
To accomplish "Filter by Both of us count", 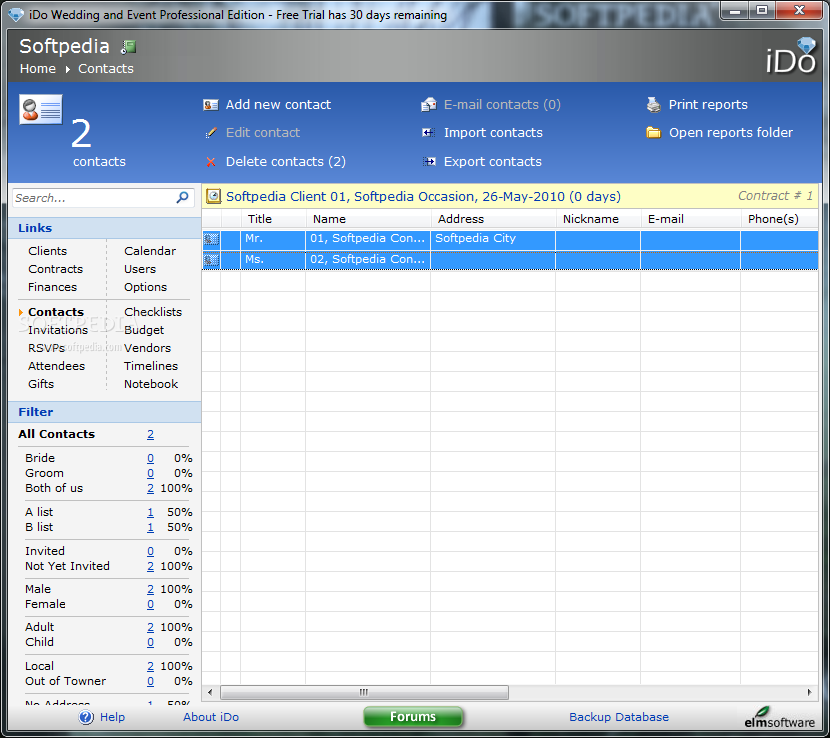I will pos(150,489).
